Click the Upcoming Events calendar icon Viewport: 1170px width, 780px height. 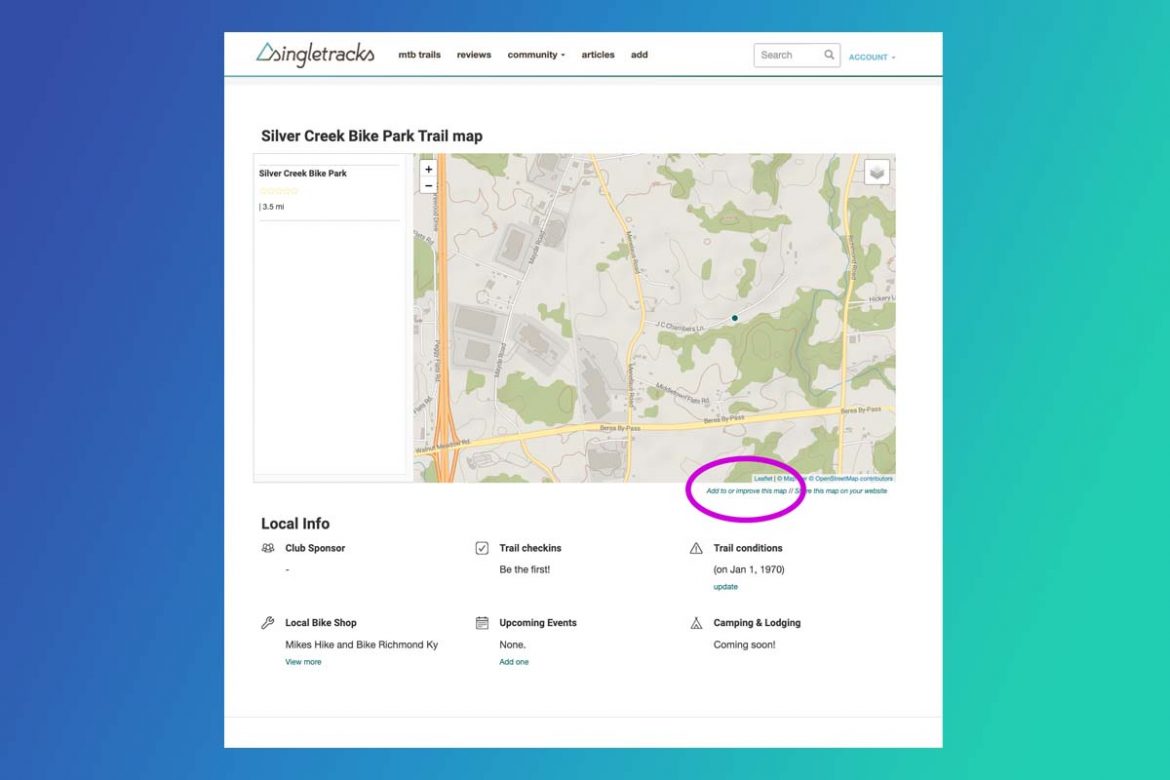click(x=482, y=623)
